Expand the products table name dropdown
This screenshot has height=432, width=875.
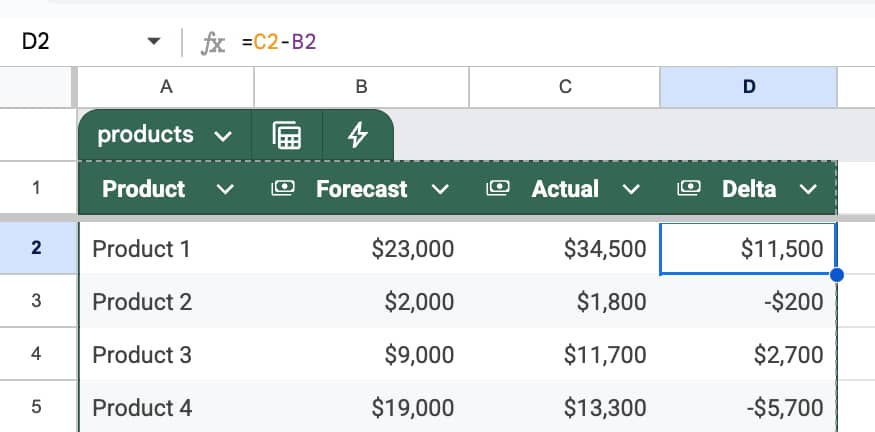[x=223, y=136]
